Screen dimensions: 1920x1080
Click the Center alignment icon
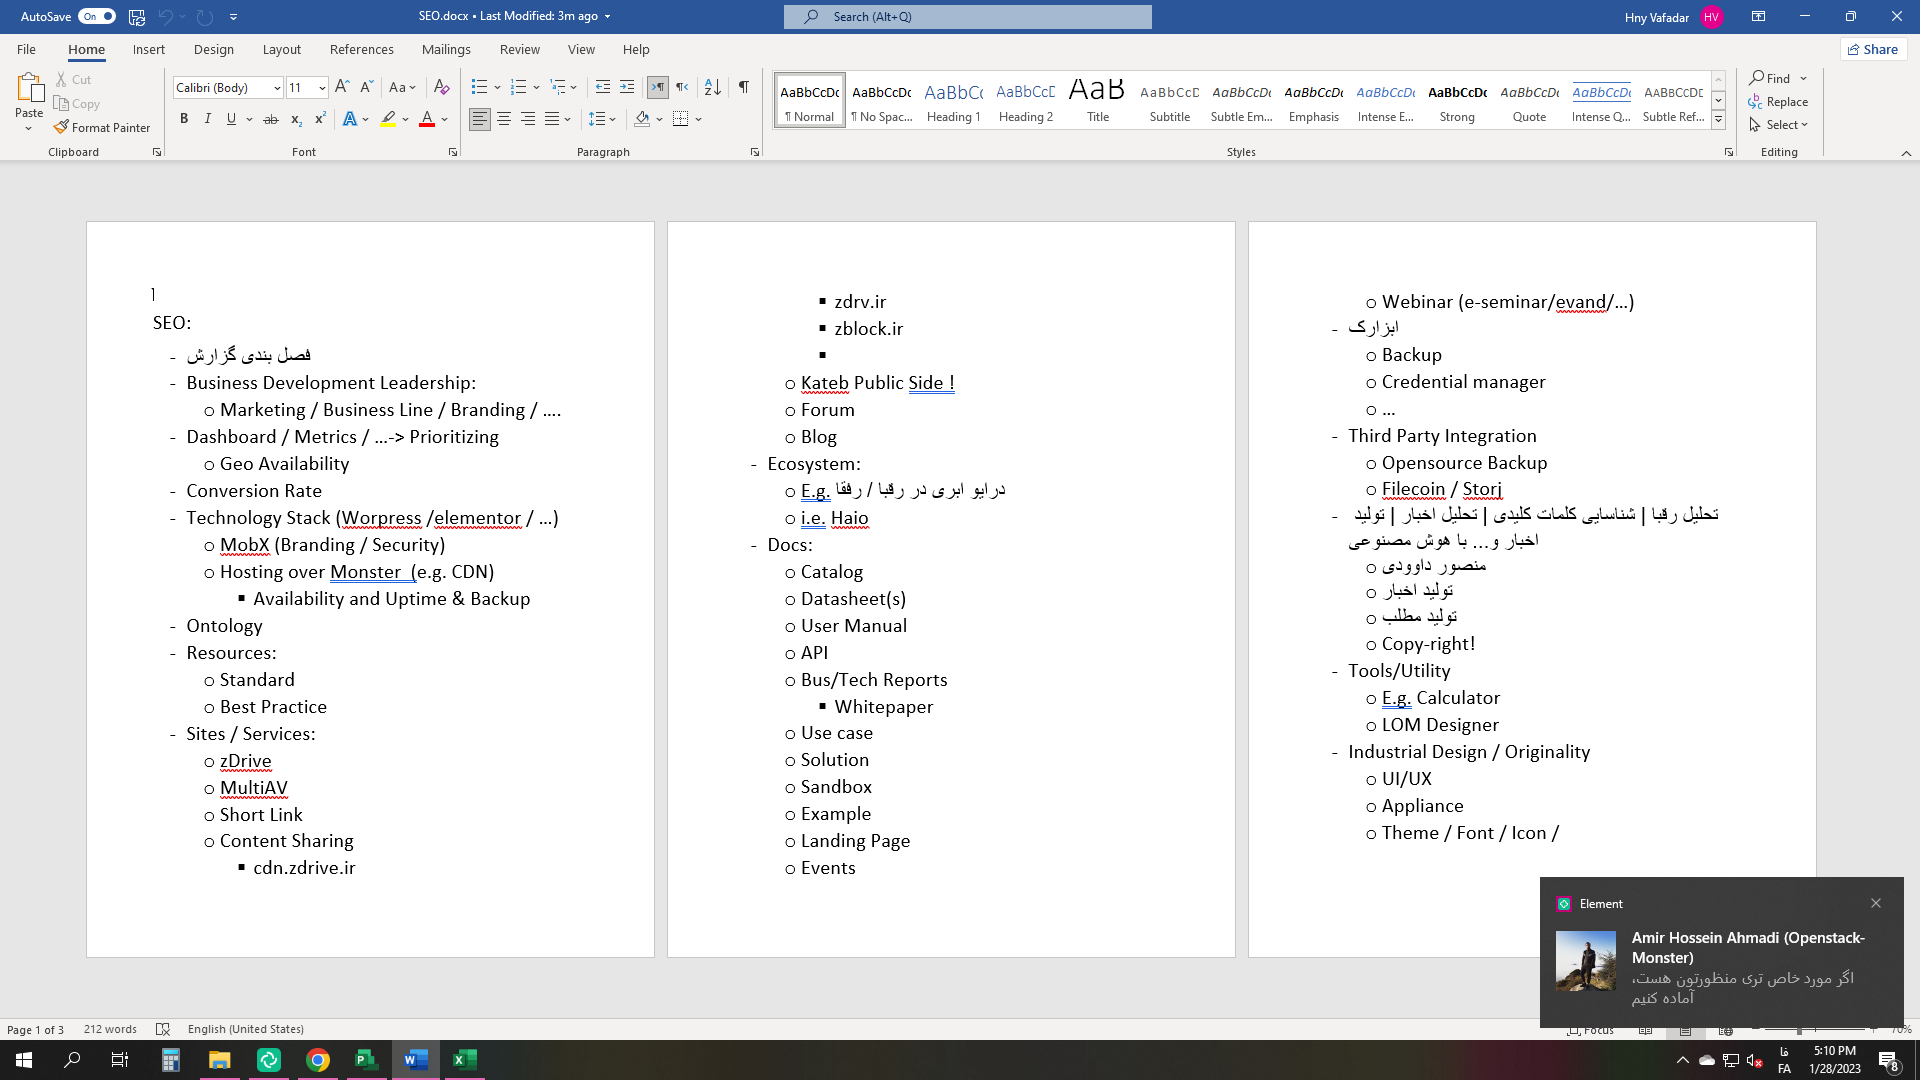(504, 119)
